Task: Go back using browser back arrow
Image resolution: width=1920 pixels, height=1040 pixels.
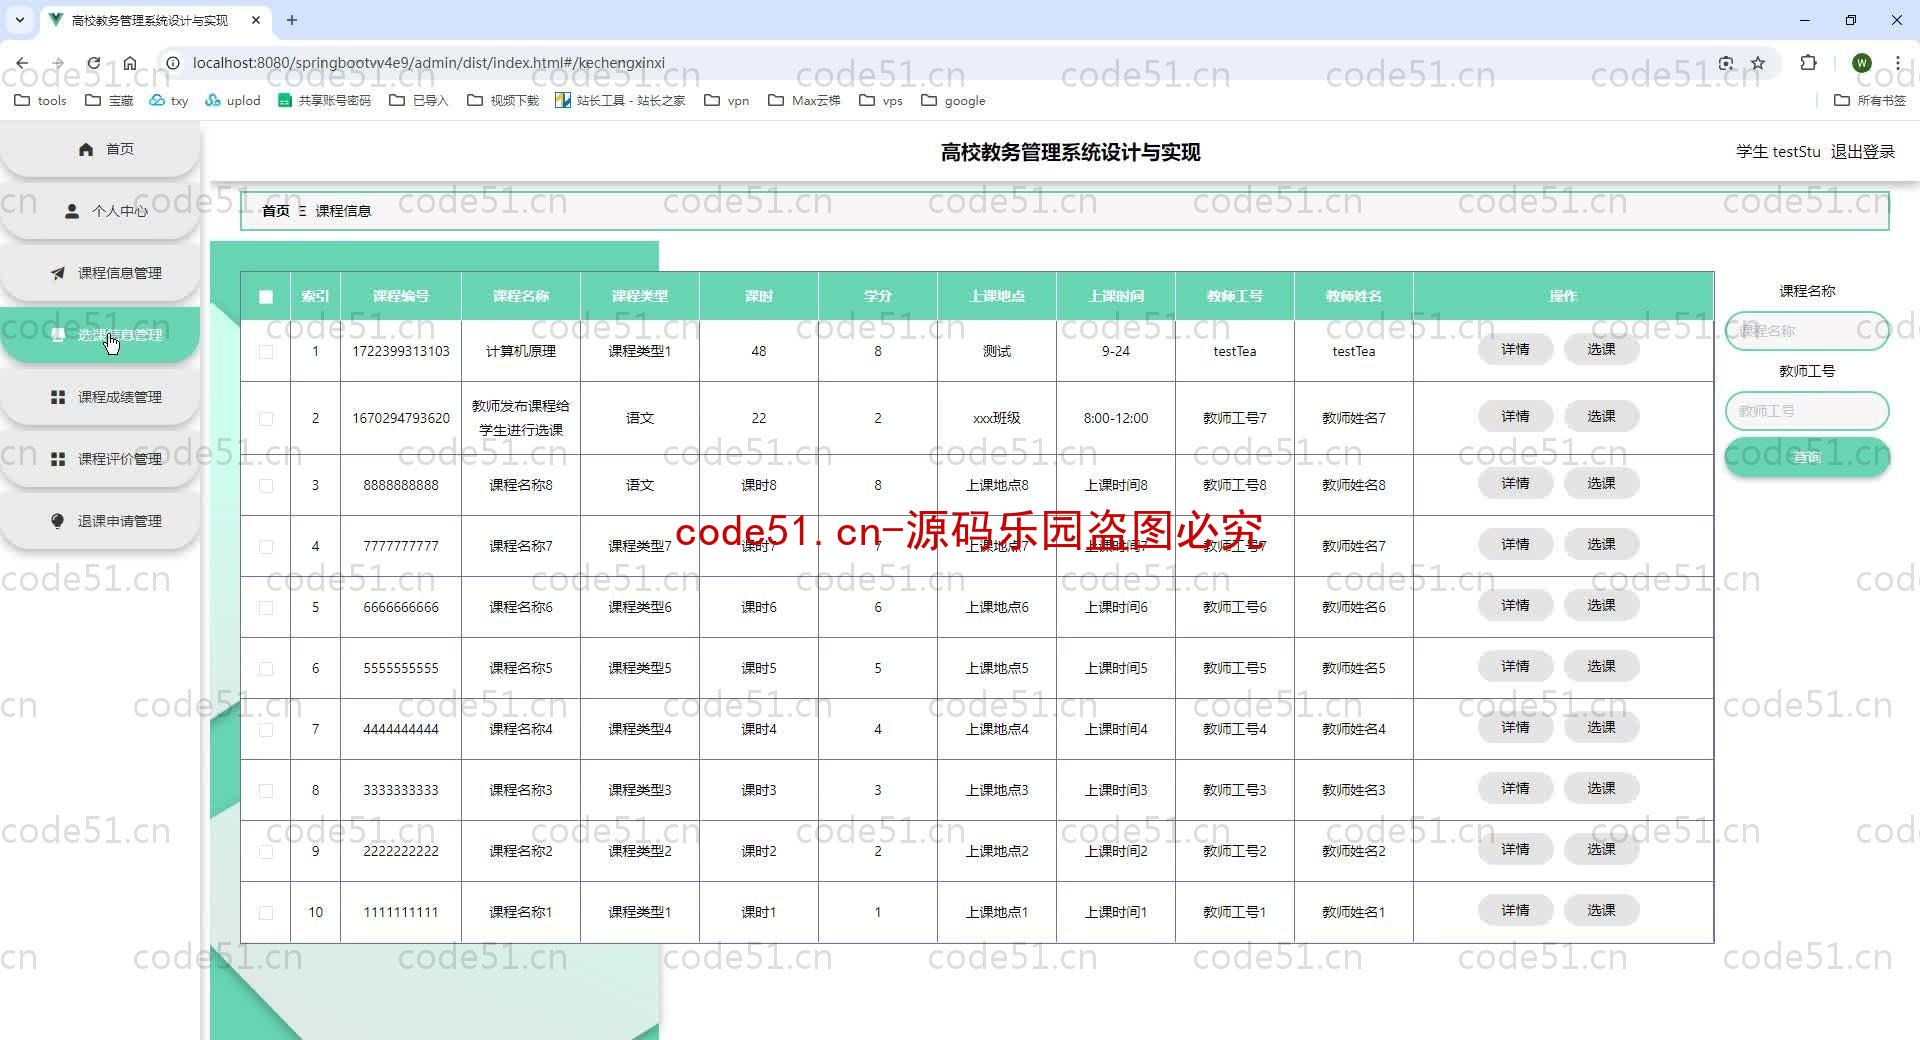Action: tap(22, 63)
